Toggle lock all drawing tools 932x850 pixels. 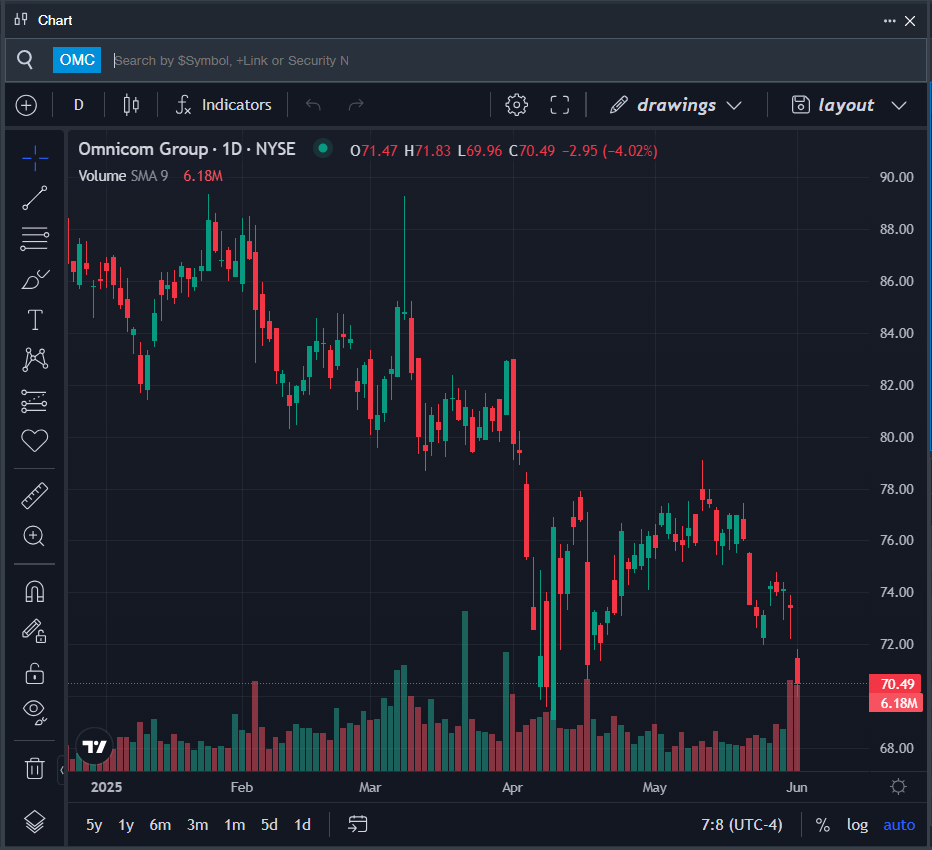[34, 673]
